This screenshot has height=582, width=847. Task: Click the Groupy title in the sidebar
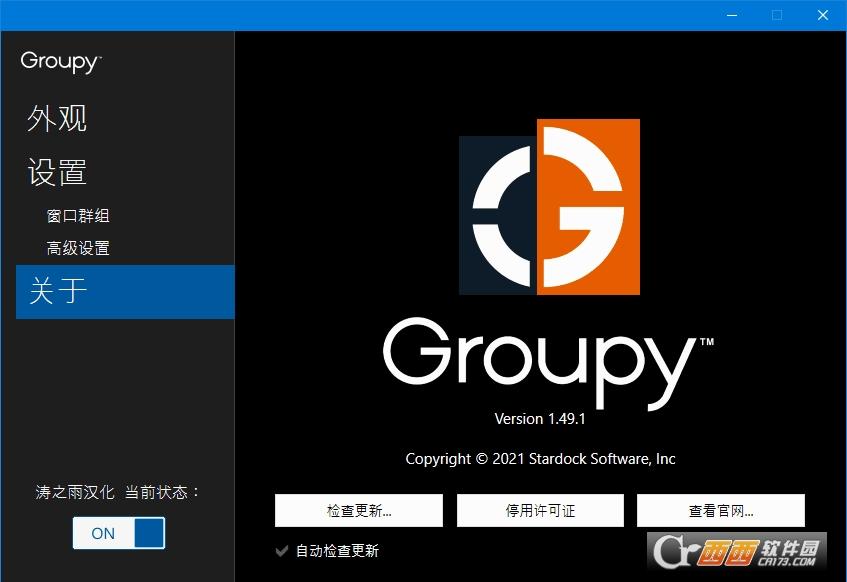tap(60, 62)
